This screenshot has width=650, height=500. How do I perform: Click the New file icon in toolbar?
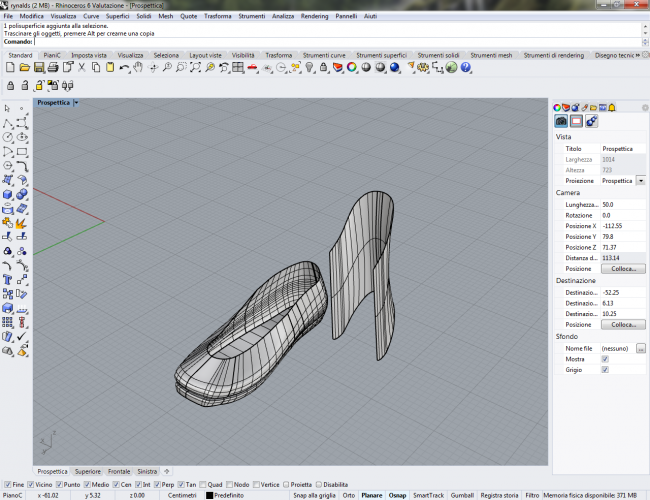coord(9,68)
